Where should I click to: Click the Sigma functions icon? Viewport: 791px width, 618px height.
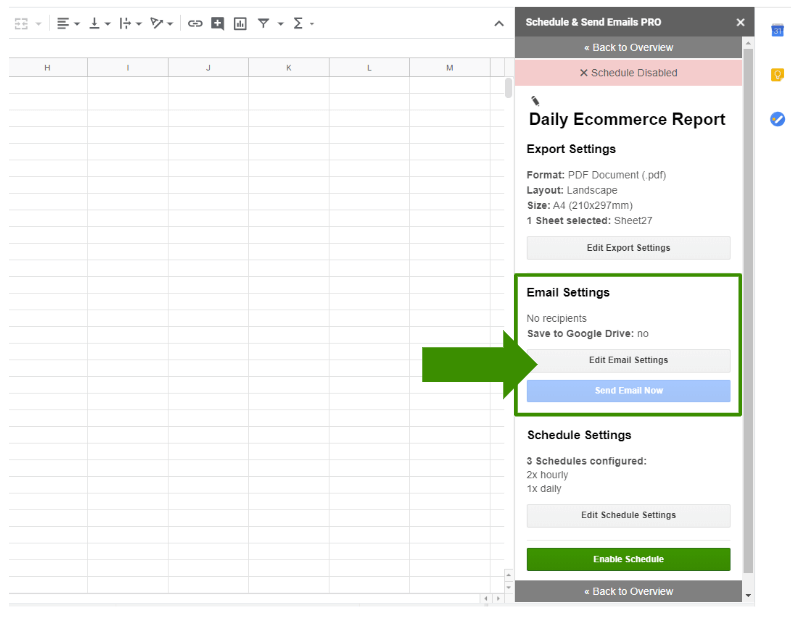point(298,23)
